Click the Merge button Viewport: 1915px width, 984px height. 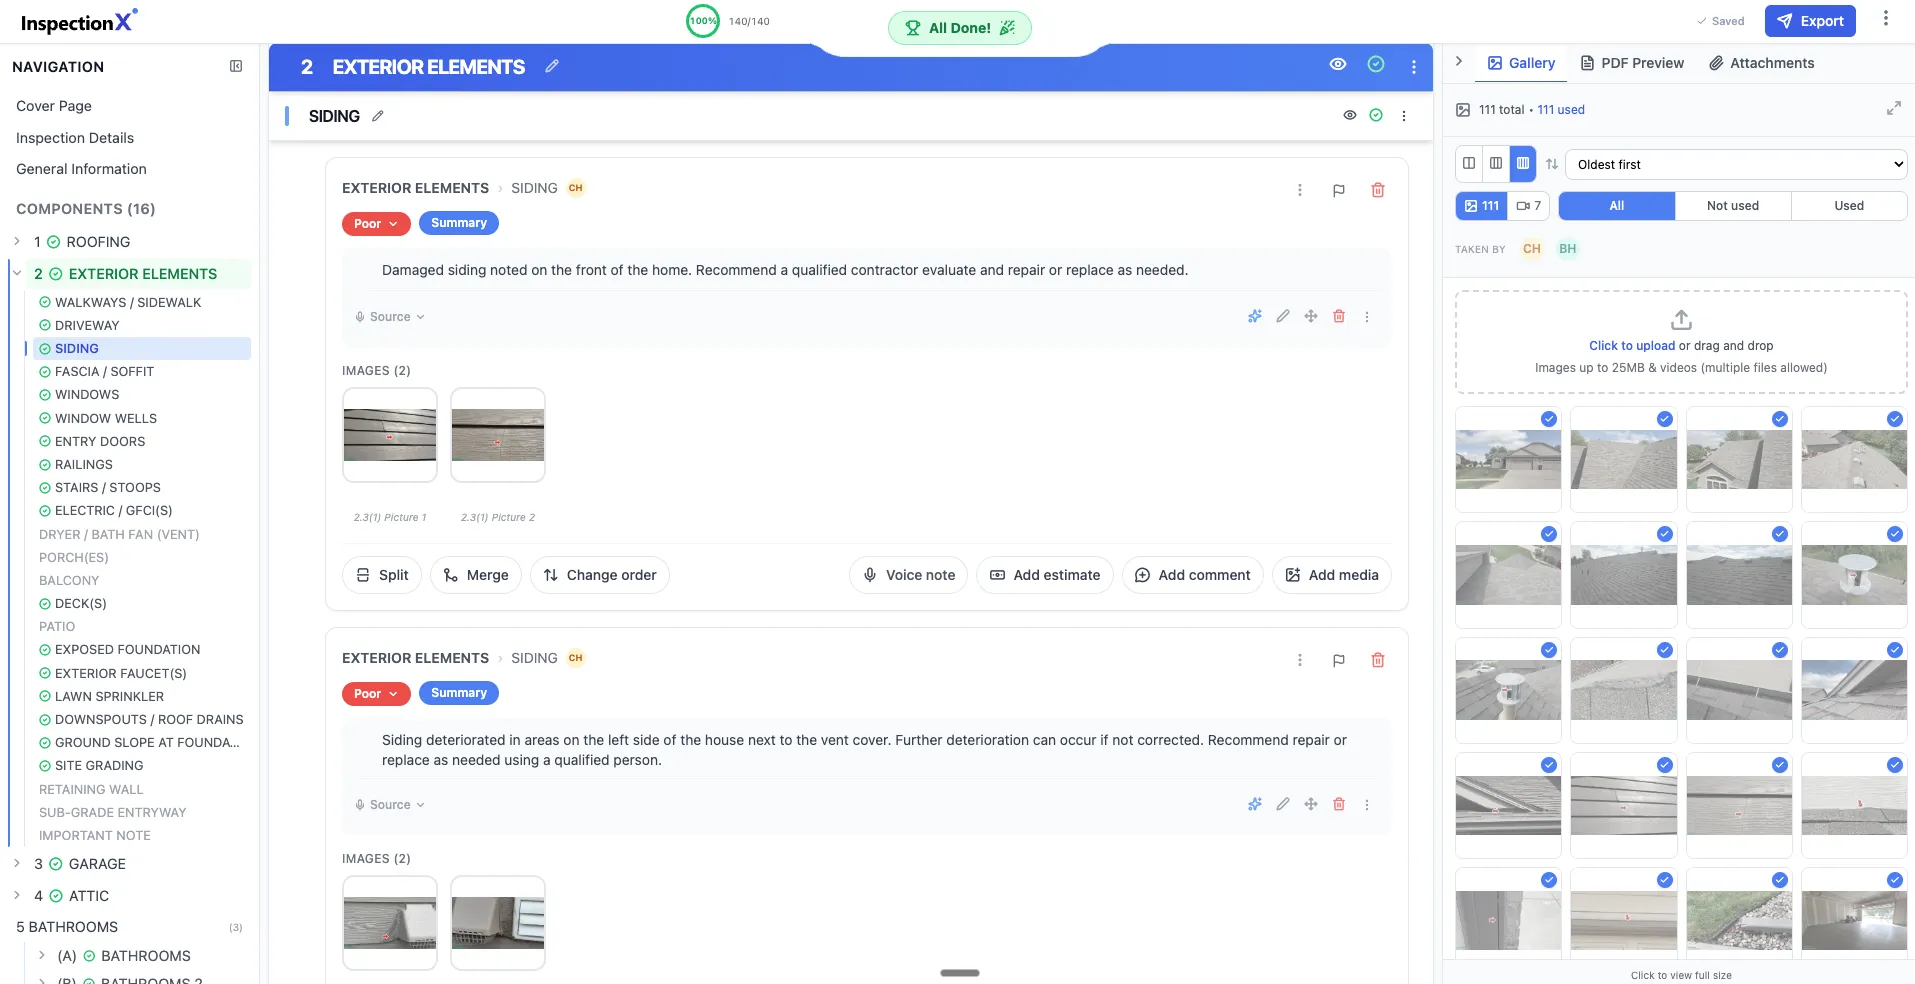tap(476, 575)
